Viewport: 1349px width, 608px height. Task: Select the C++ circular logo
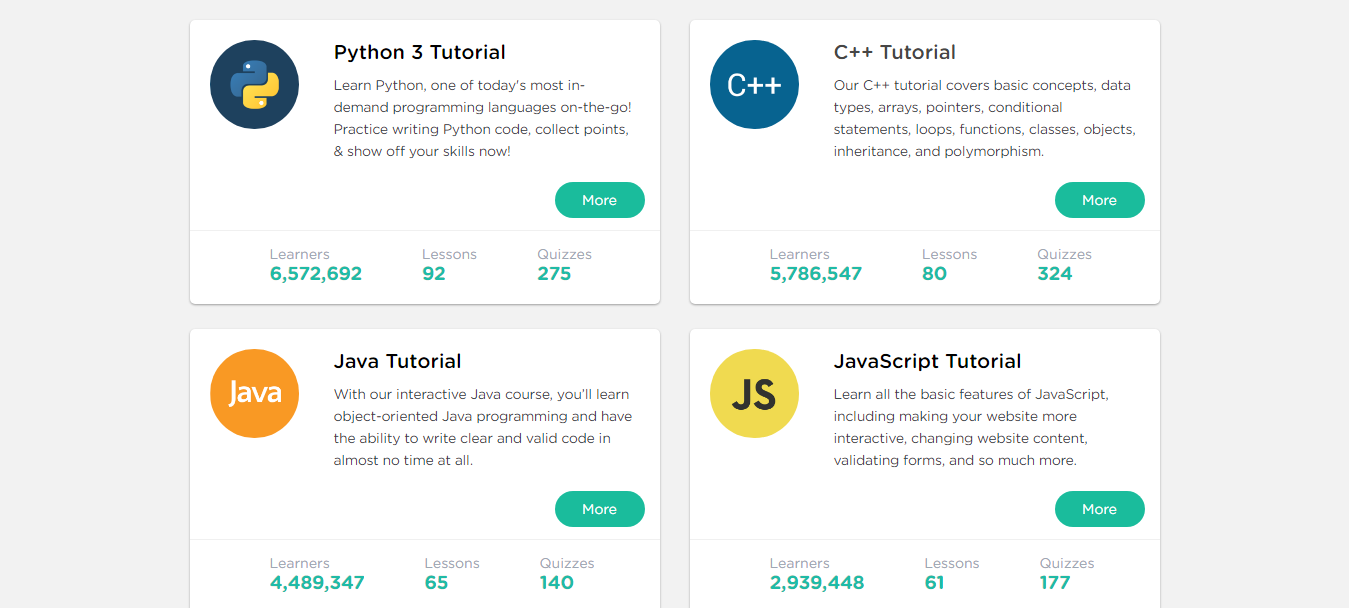tap(754, 84)
